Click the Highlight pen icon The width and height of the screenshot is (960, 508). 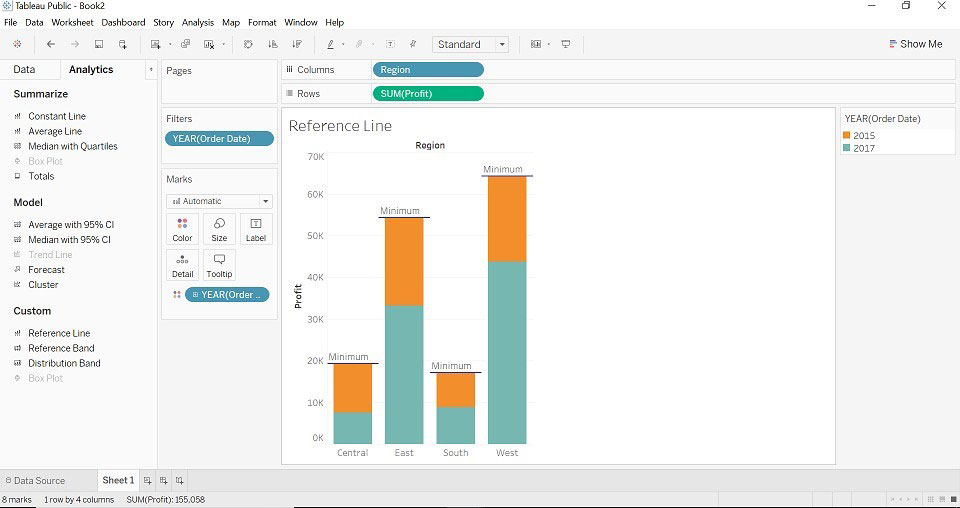click(x=331, y=44)
